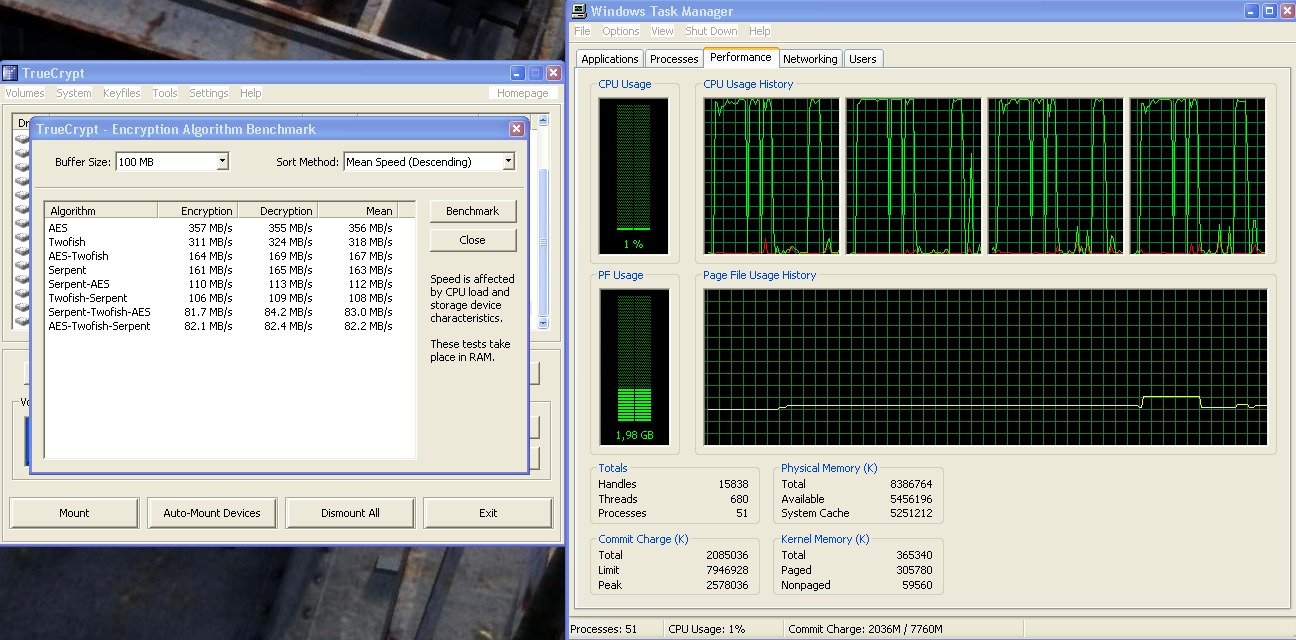Click the Exit button in TrueCrypt
The height and width of the screenshot is (640, 1296).
[488, 513]
